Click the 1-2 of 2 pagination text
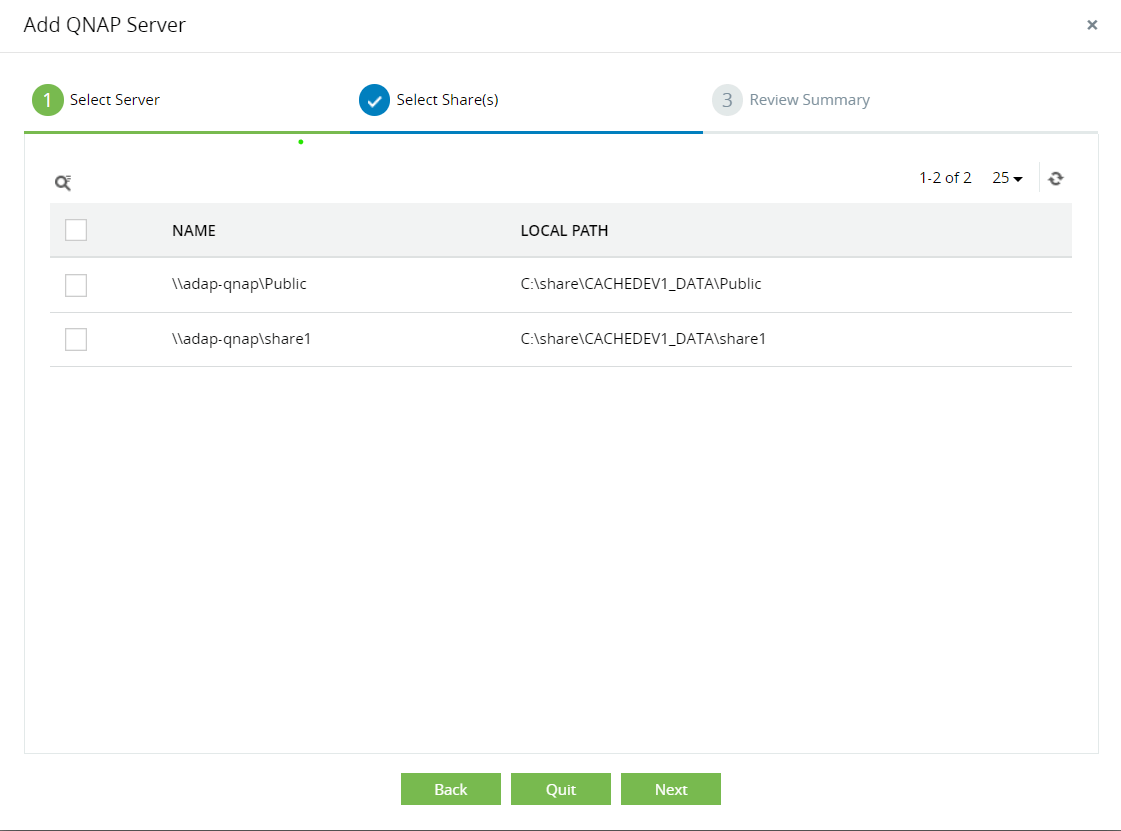1121x831 pixels. tap(944, 178)
